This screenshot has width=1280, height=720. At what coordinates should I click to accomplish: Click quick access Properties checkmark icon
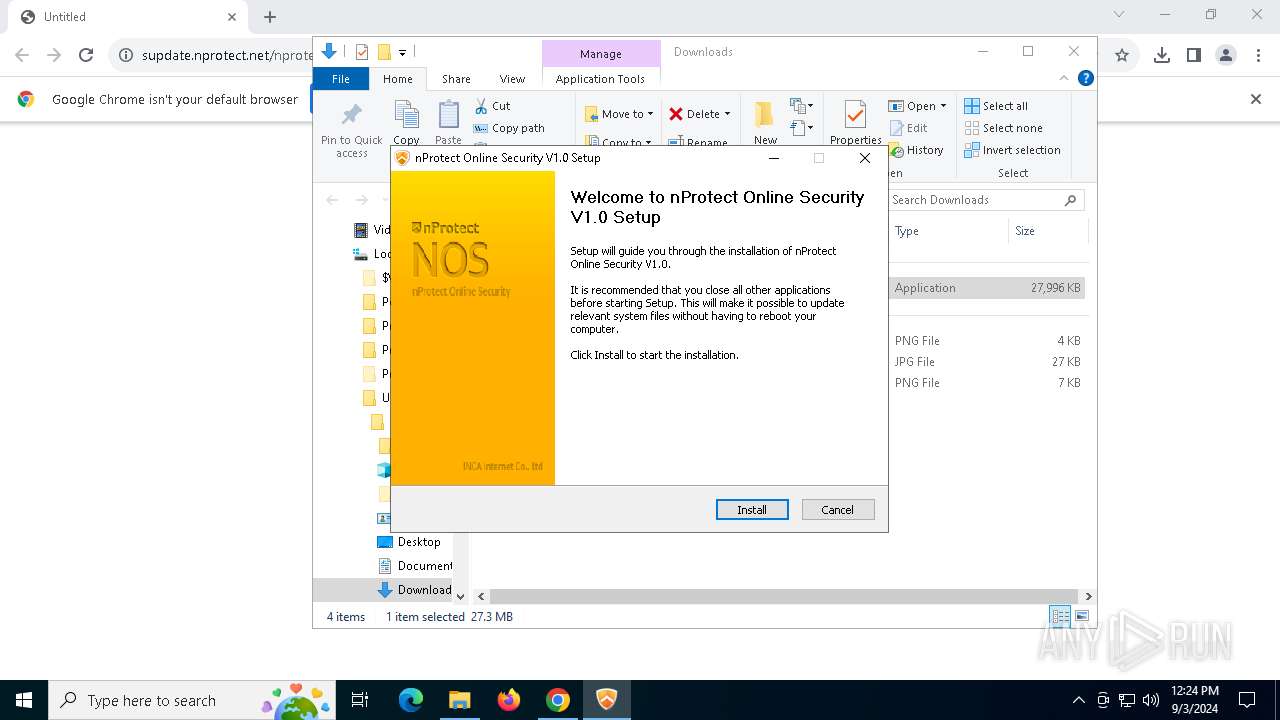[x=362, y=52]
